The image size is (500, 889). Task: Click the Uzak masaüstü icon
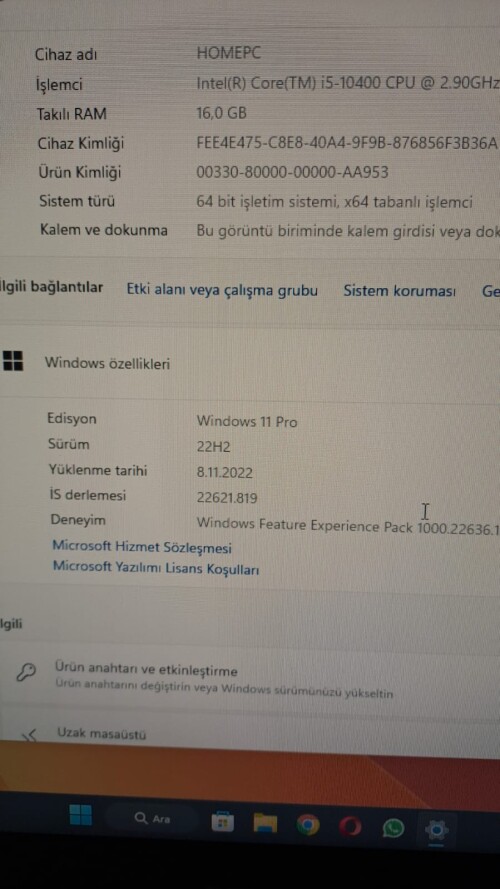[29, 735]
